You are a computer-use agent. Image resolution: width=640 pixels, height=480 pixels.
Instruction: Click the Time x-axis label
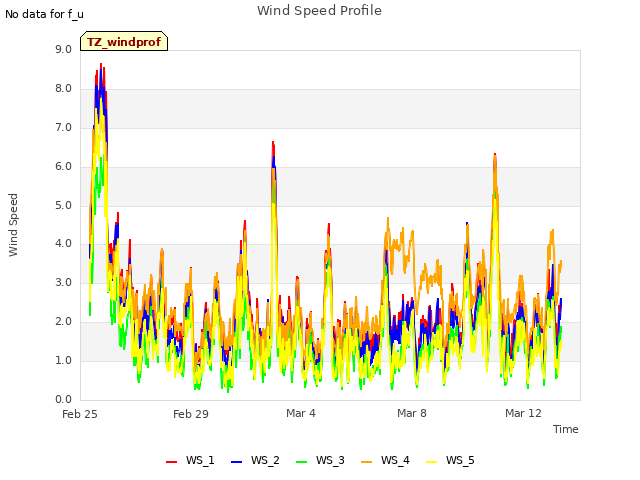[566, 429]
